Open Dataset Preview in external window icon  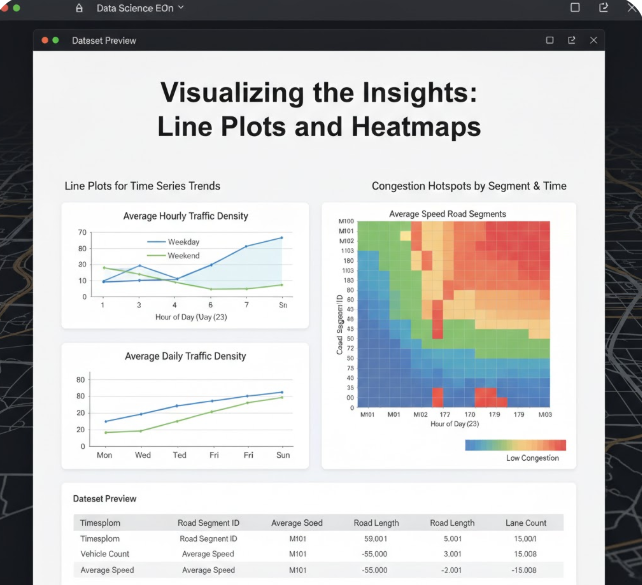tap(572, 40)
